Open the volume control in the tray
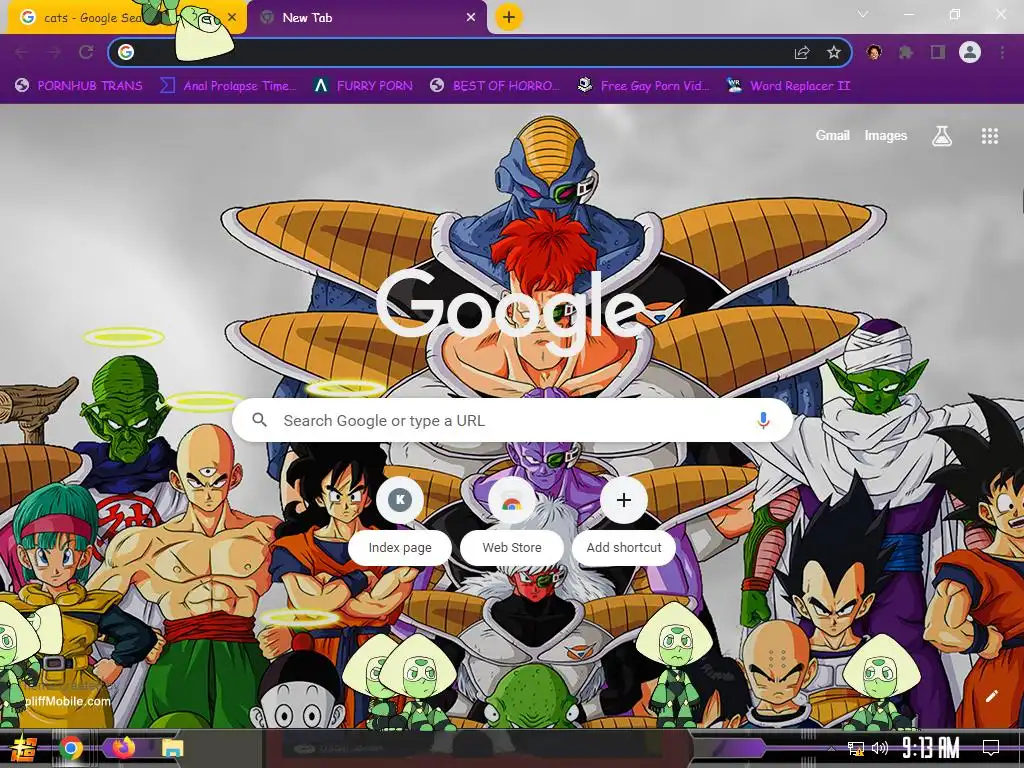The height and width of the screenshot is (768, 1024). tap(880, 748)
